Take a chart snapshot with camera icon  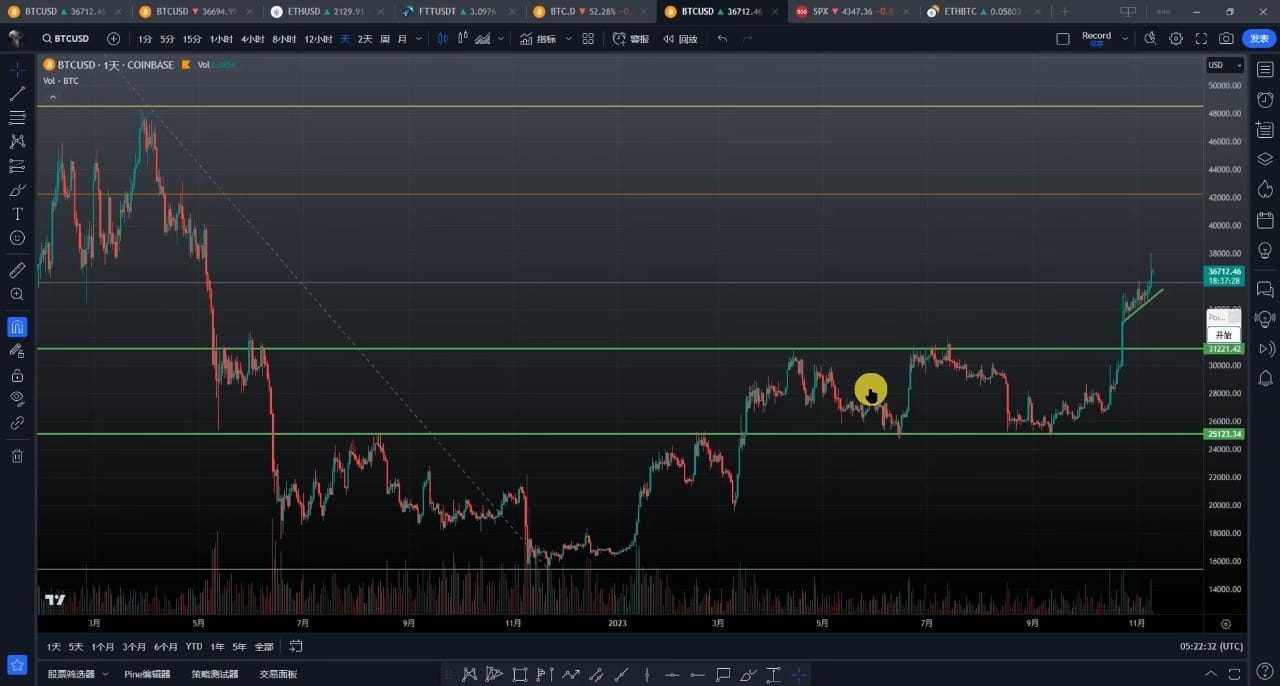click(1226, 39)
